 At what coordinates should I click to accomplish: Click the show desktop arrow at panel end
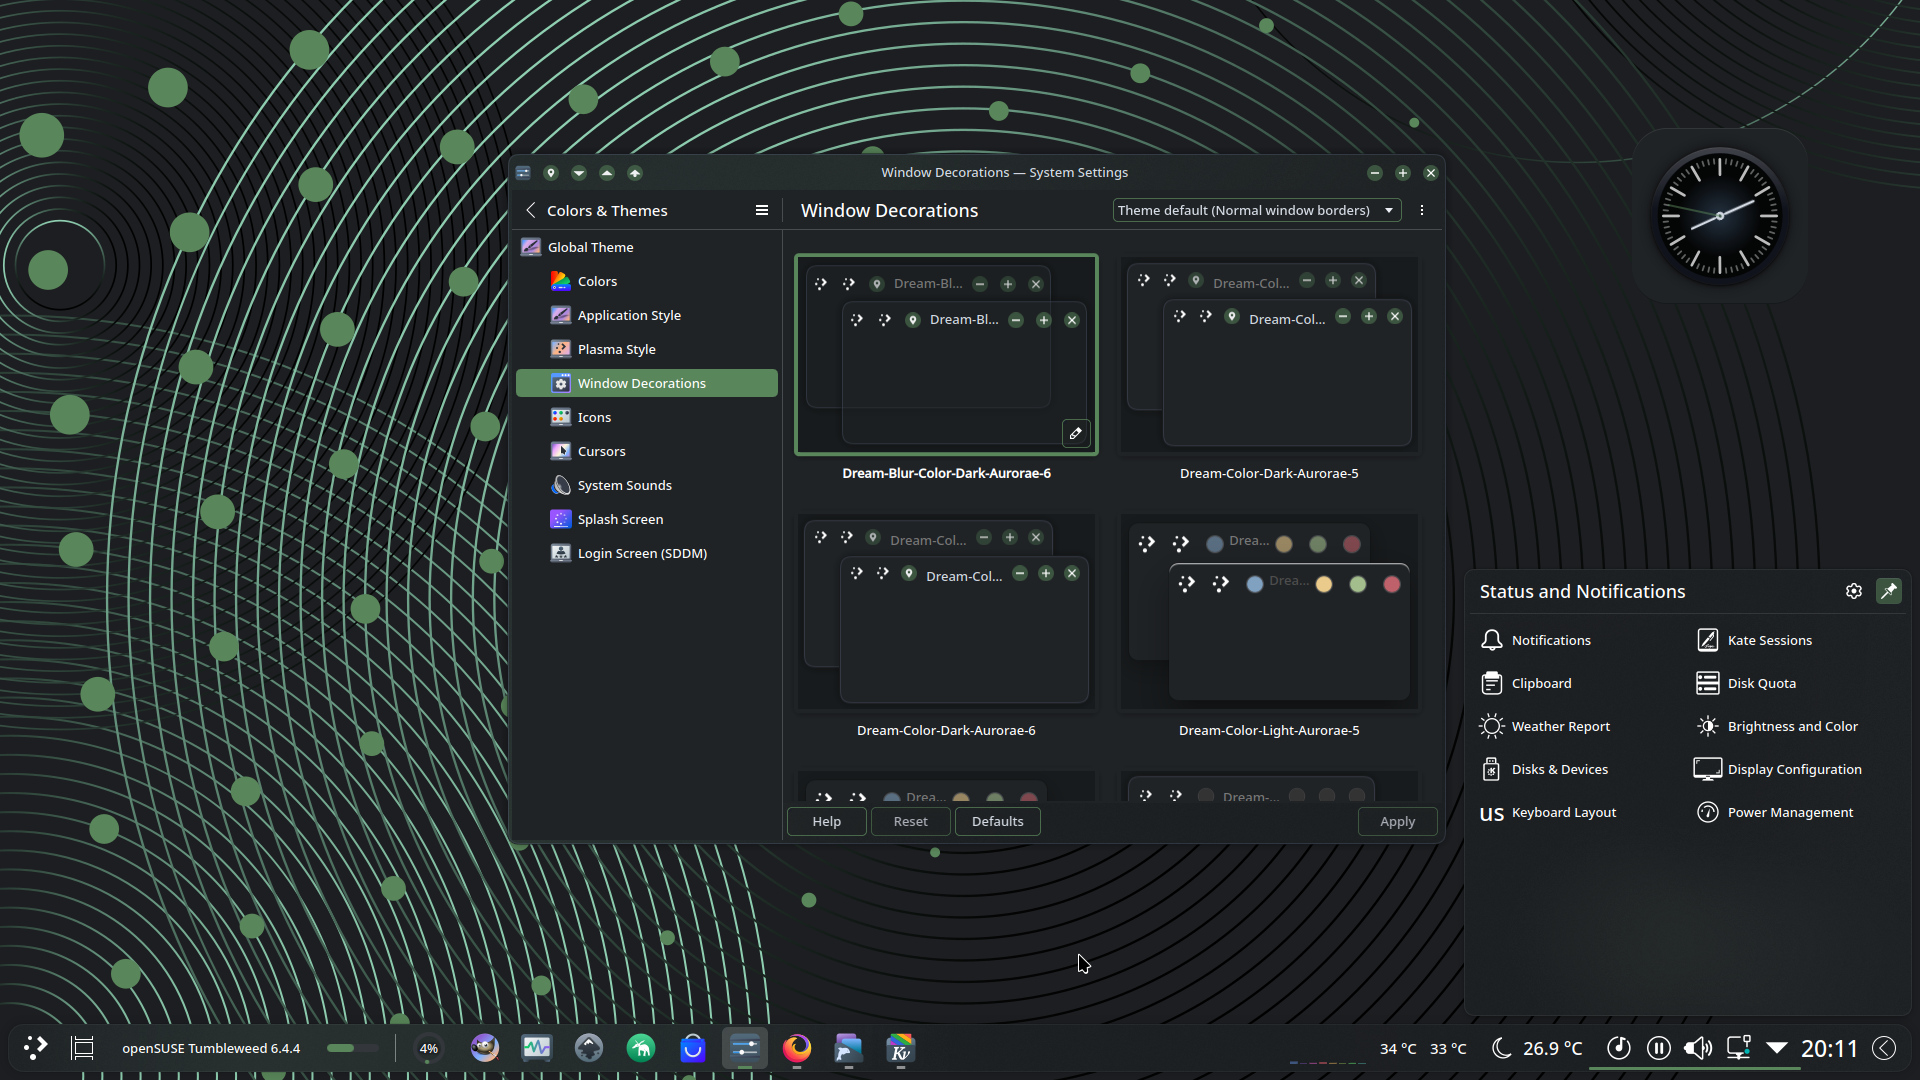coord(1885,1048)
